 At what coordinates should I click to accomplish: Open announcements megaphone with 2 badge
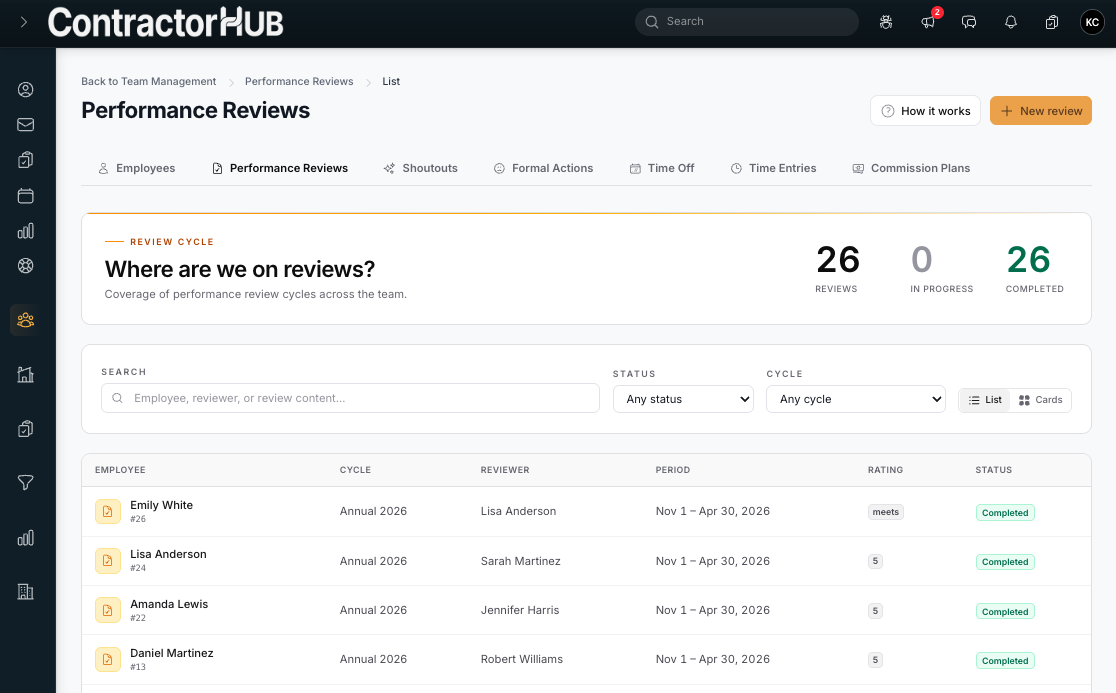pos(928,22)
